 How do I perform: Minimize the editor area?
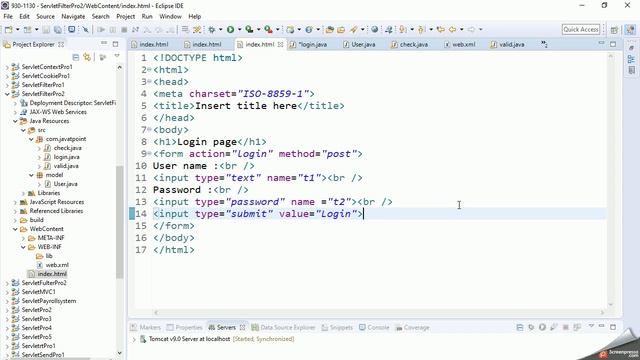602,43
